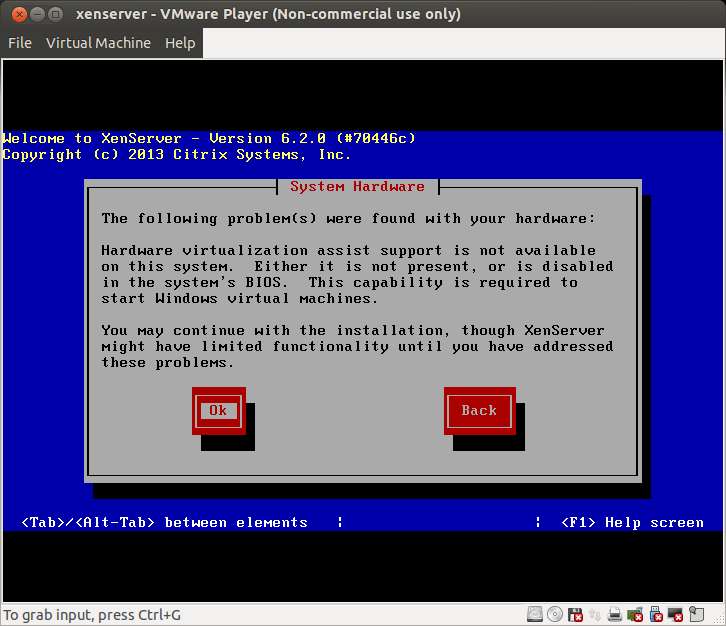Click the message log note icon
Viewport: 726px width, 626px height.
(x=696, y=614)
